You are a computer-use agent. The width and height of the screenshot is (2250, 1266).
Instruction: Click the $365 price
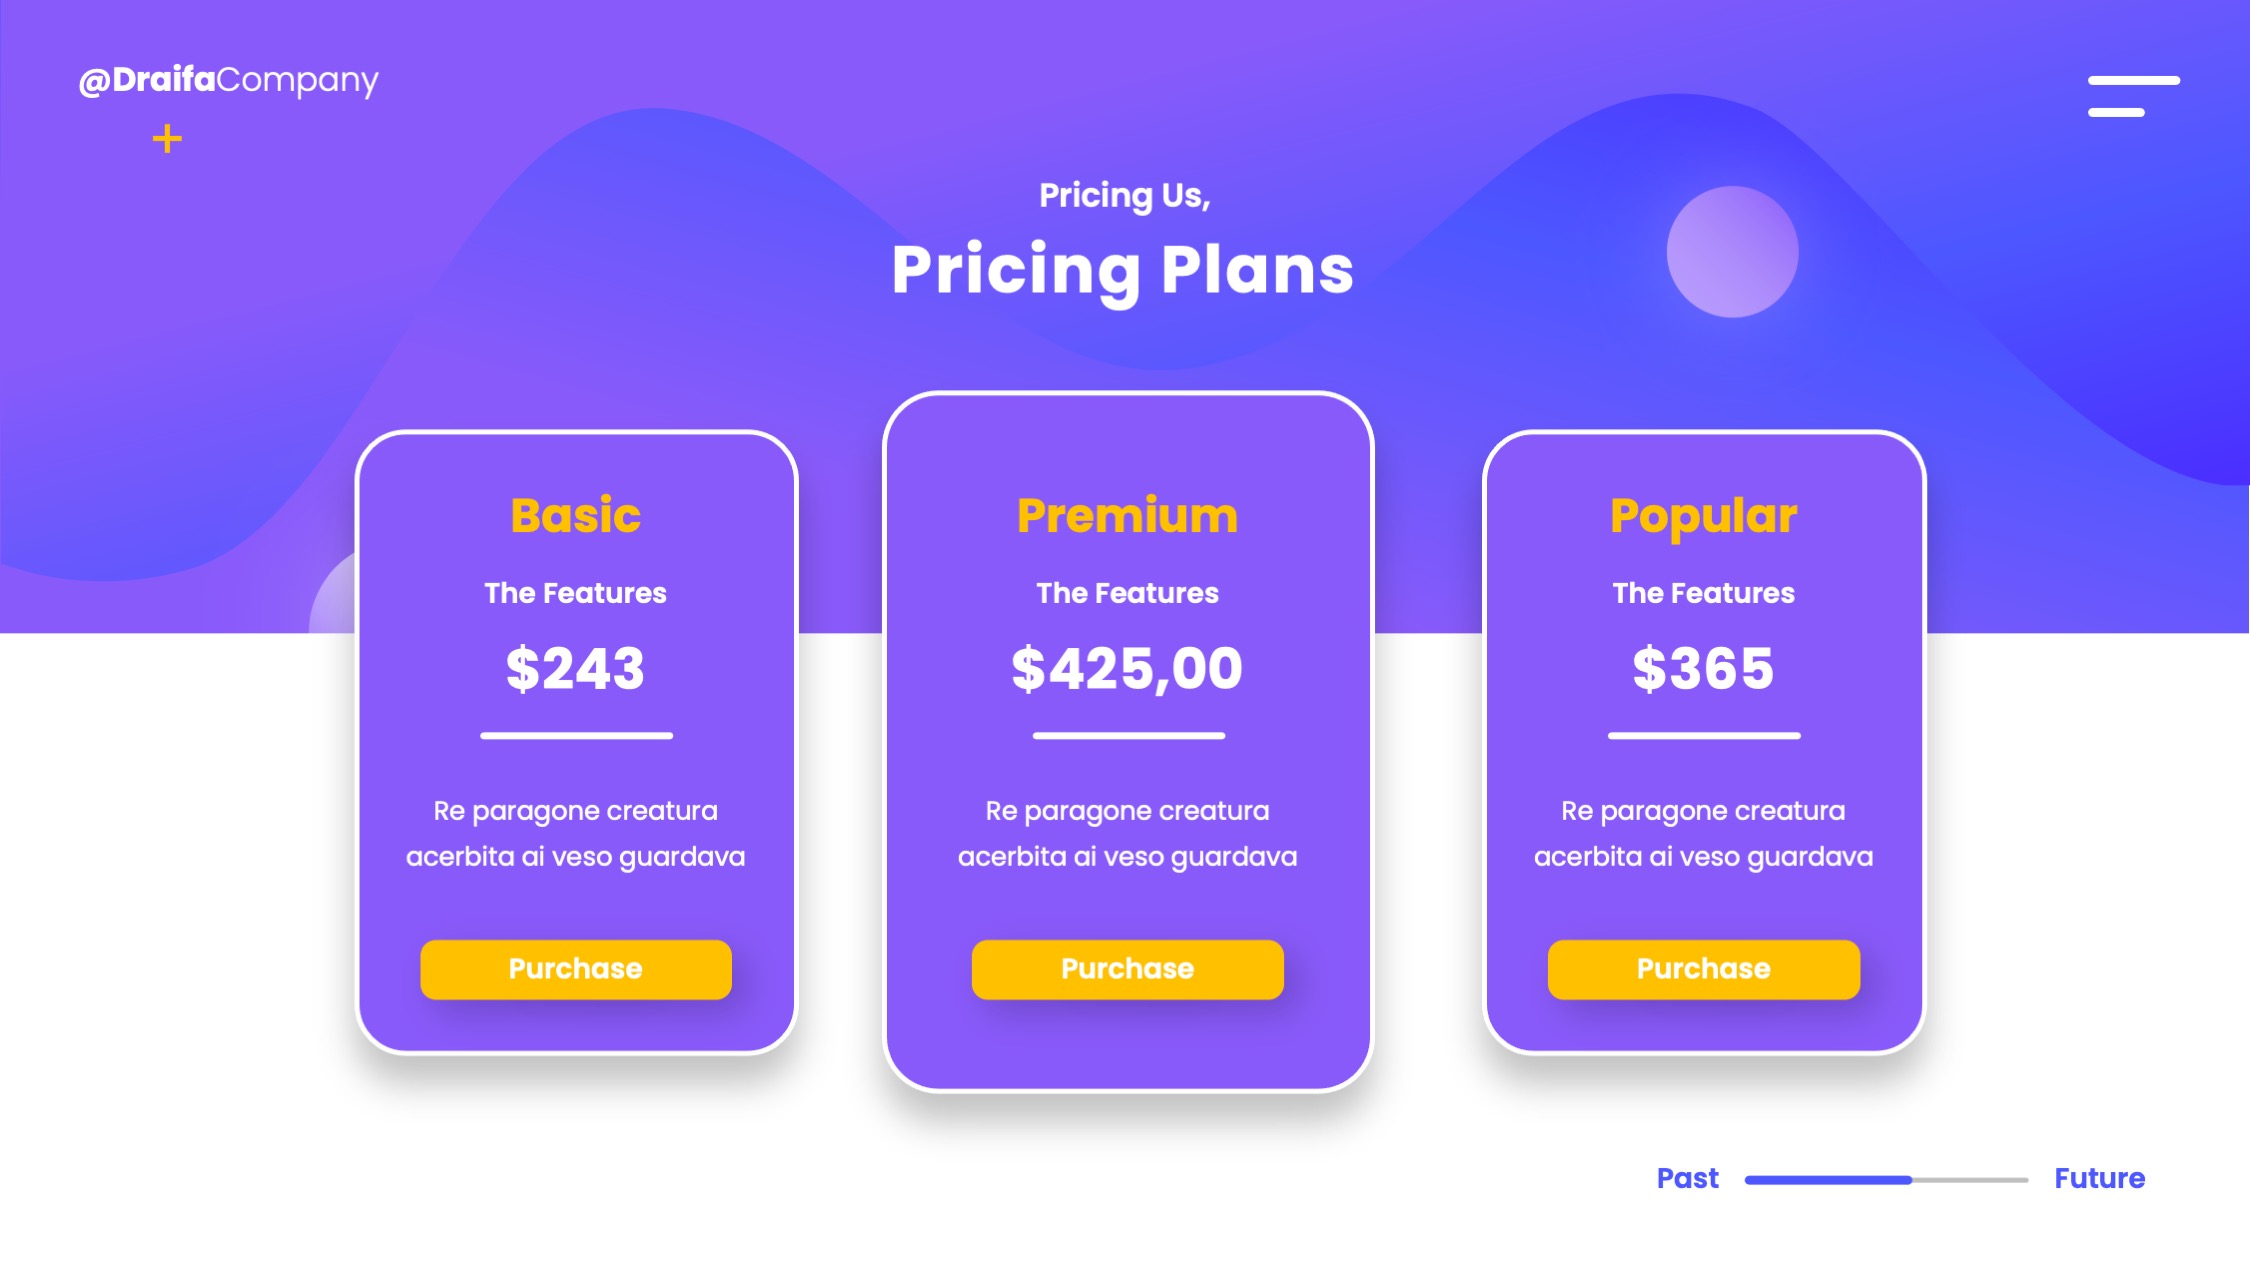pos(1703,668)
